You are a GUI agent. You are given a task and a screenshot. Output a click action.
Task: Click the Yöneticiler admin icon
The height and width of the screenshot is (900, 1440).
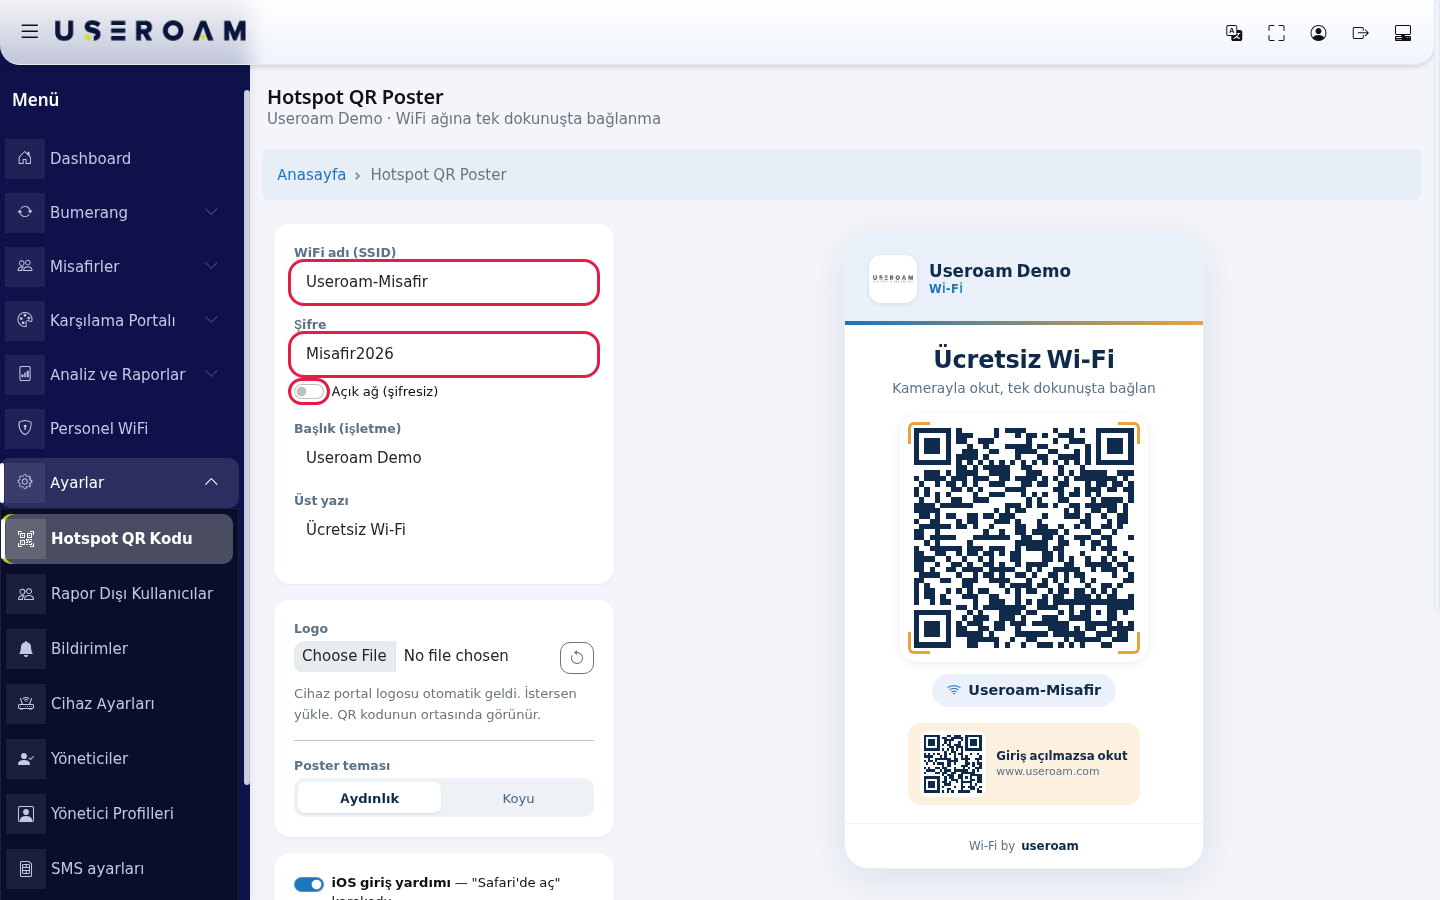(26, 758)
